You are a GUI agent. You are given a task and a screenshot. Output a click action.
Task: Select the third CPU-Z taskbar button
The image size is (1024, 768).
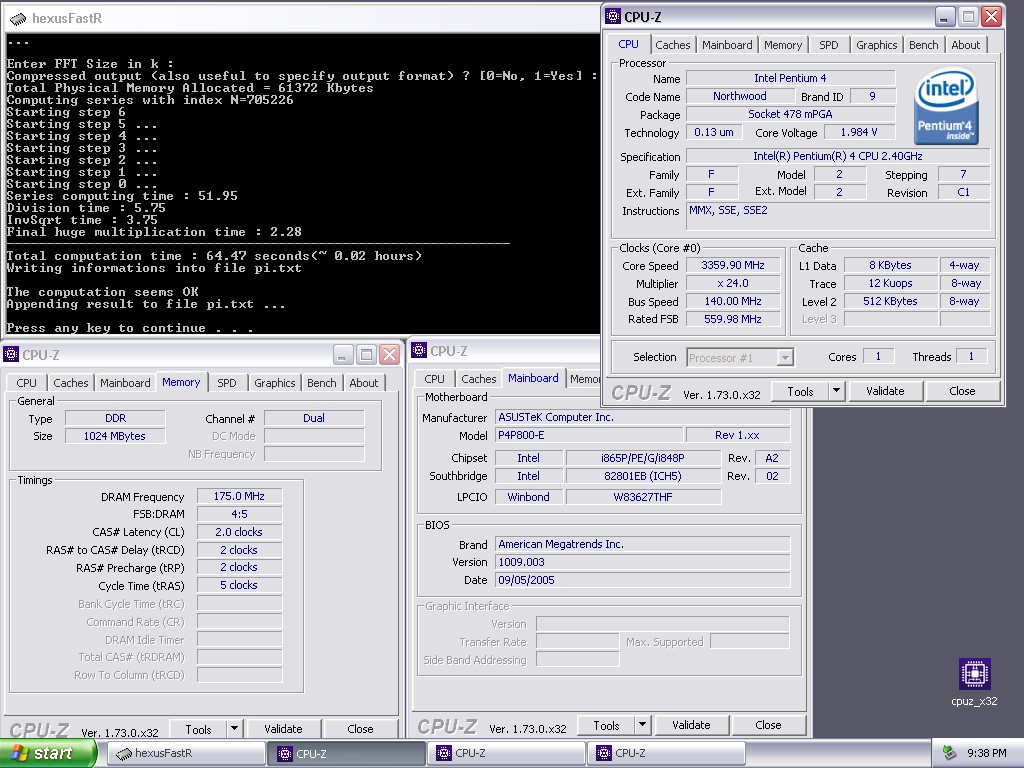[666, 753]
